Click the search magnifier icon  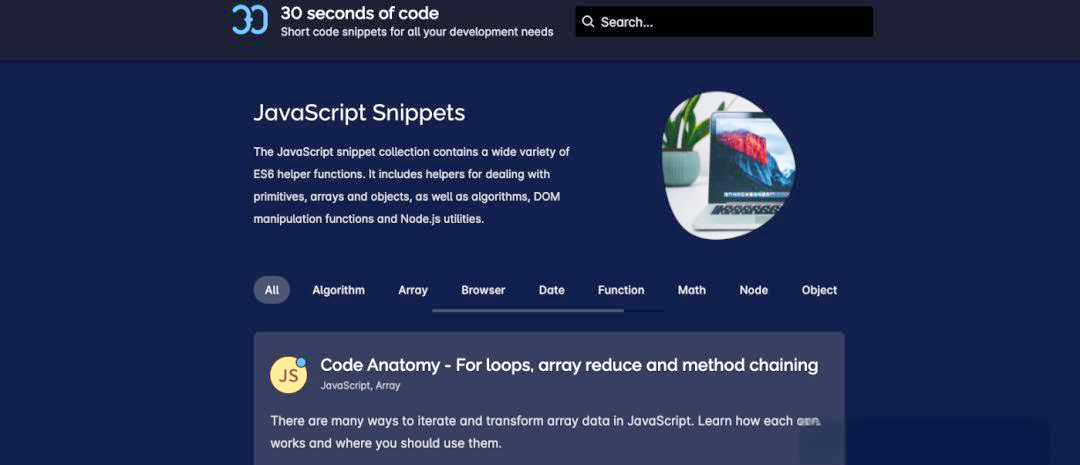pos(588,21)
